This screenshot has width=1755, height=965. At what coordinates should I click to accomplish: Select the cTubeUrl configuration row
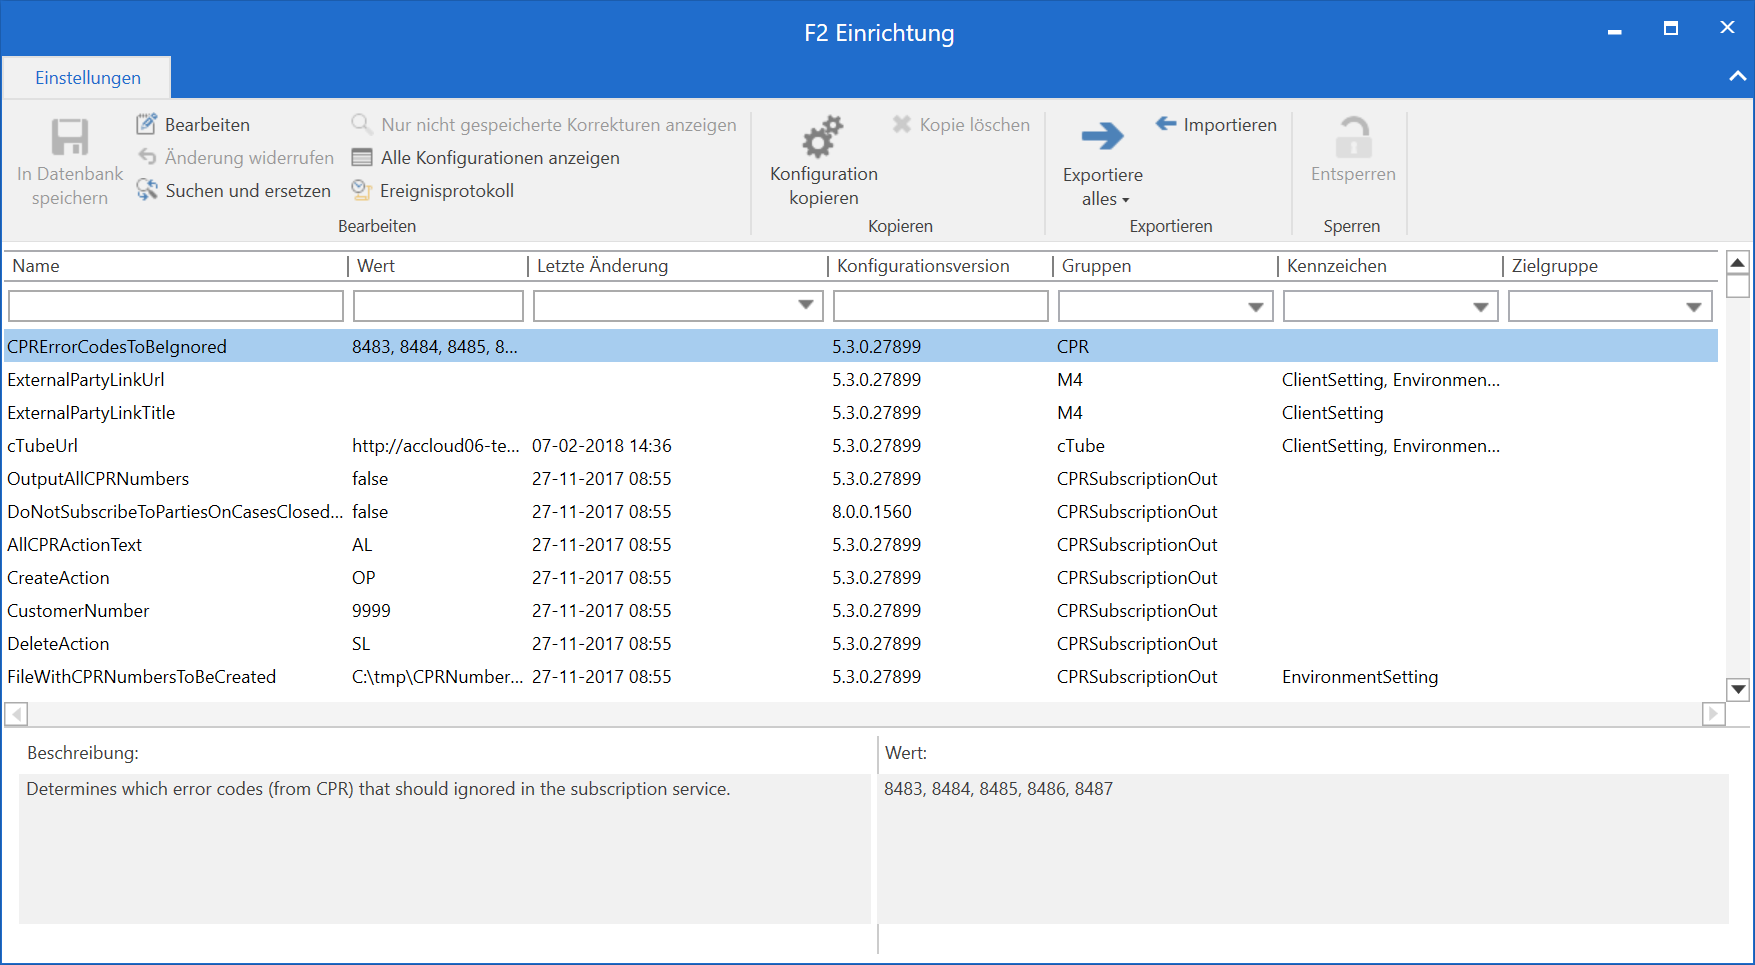click(43, 446)
